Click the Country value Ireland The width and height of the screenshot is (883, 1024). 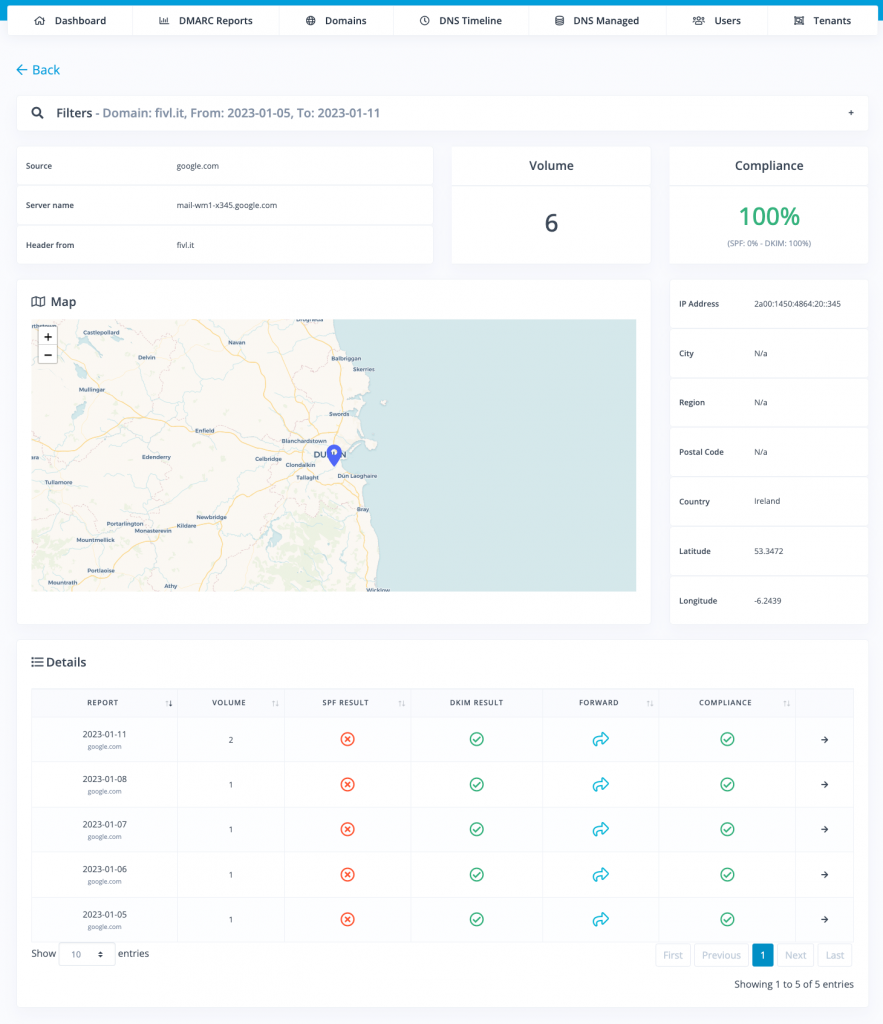[x=767, y=501]
